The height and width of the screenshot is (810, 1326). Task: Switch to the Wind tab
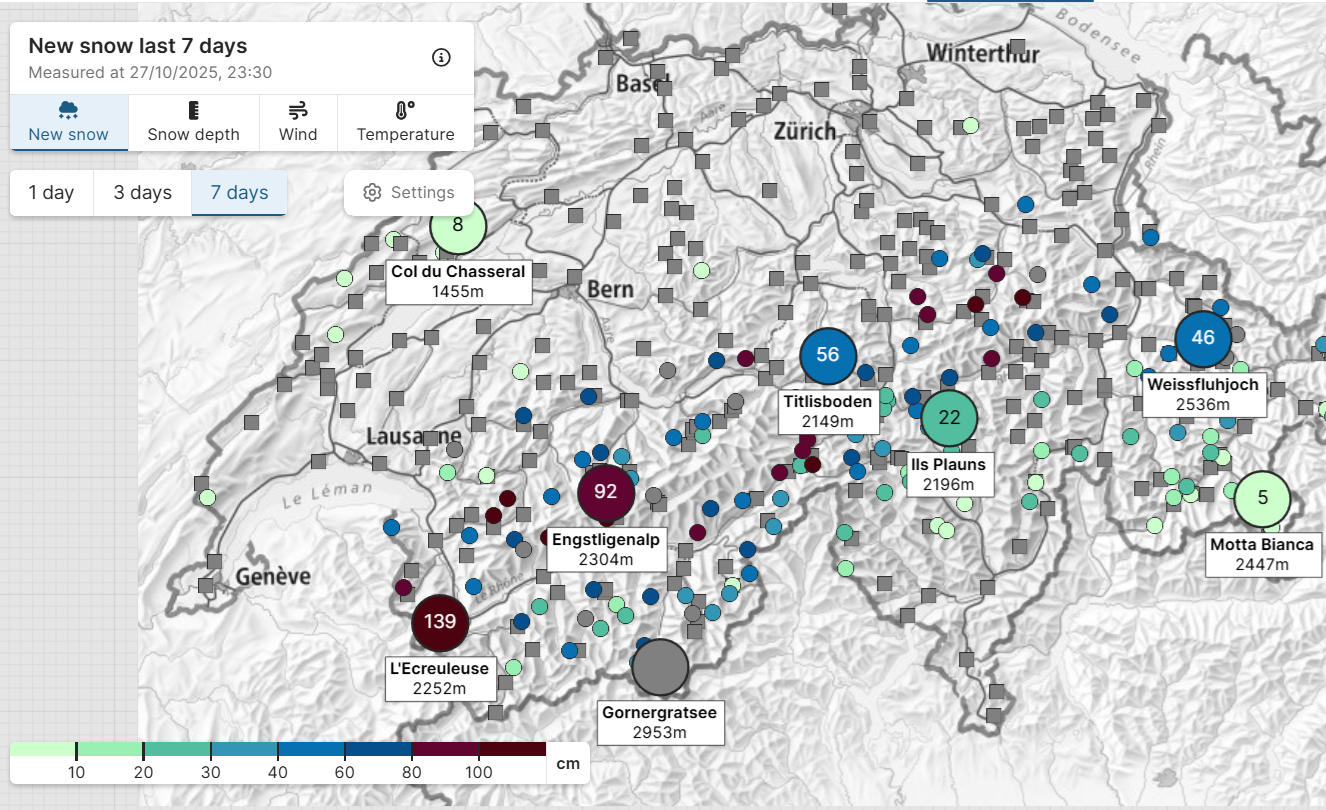[x=298, y=123]
